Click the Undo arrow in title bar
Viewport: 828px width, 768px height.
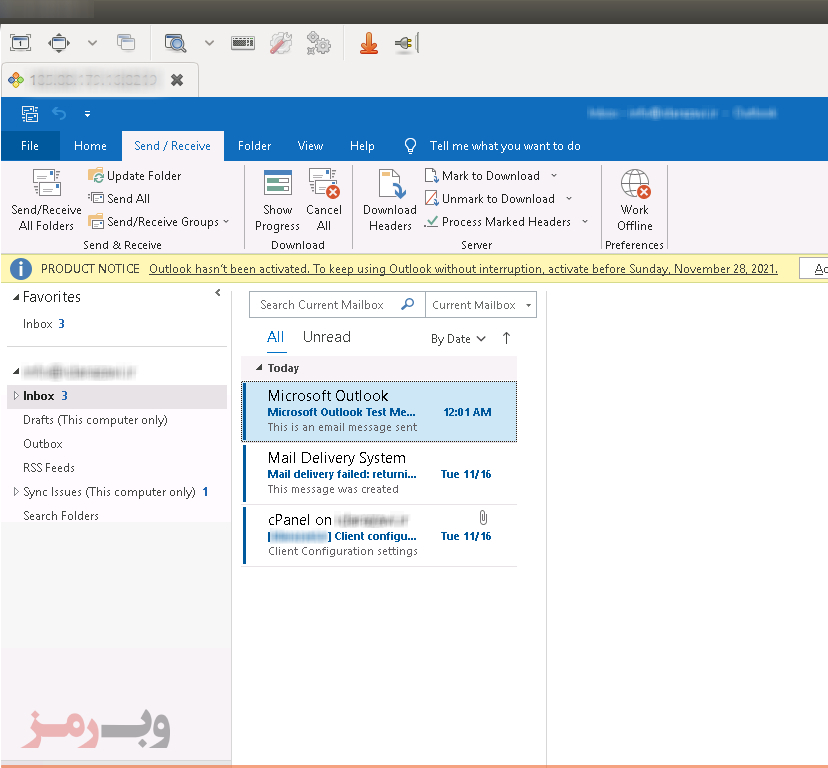pyautogui.click(x=59, y=114)
